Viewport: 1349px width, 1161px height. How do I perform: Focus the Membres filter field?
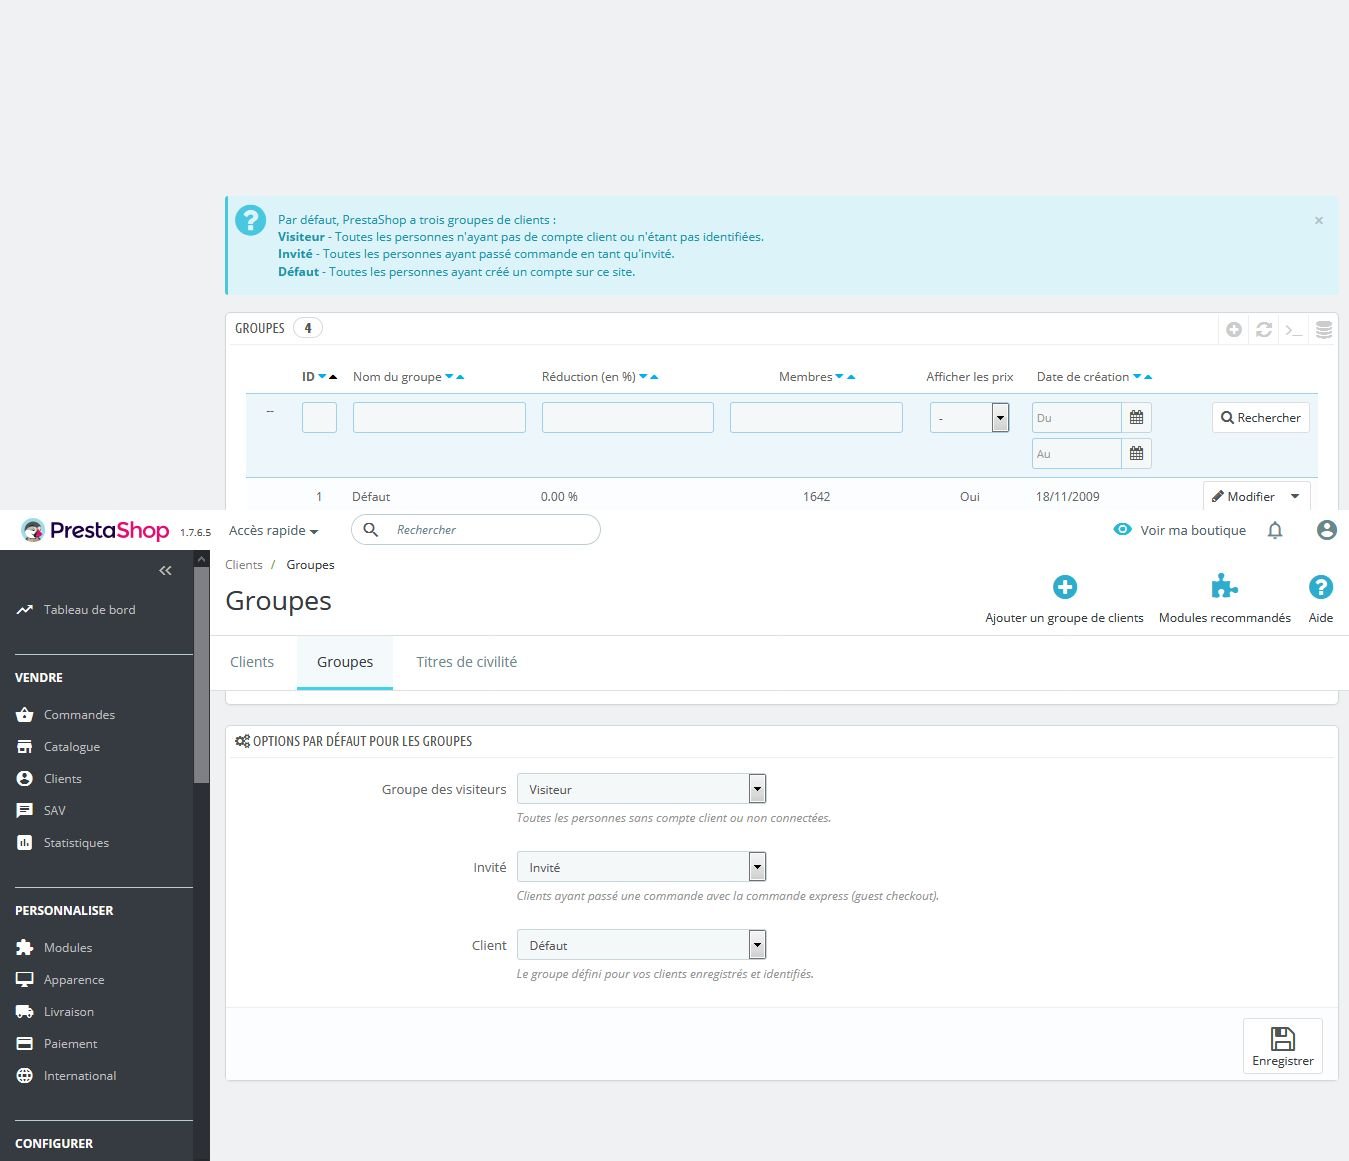click(x=816, y=418)
